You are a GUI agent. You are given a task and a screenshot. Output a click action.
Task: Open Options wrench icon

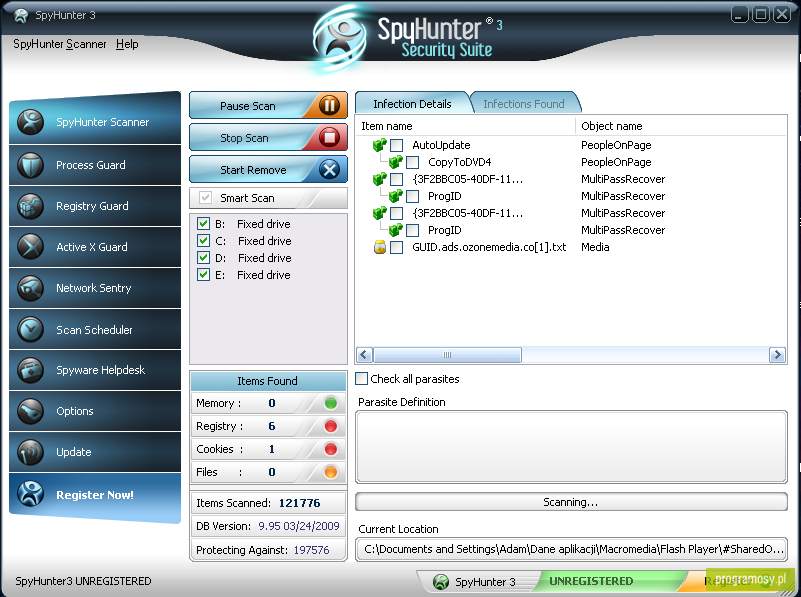tap(30, 411)
